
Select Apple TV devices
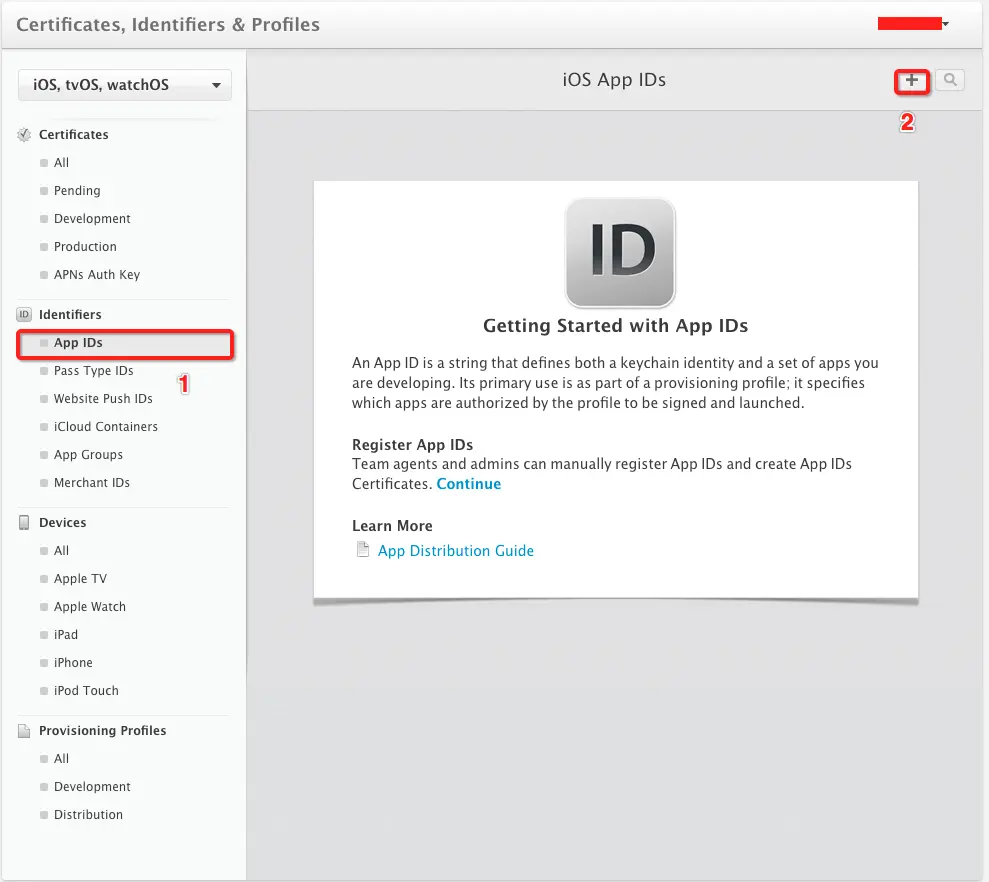[80, 579]
